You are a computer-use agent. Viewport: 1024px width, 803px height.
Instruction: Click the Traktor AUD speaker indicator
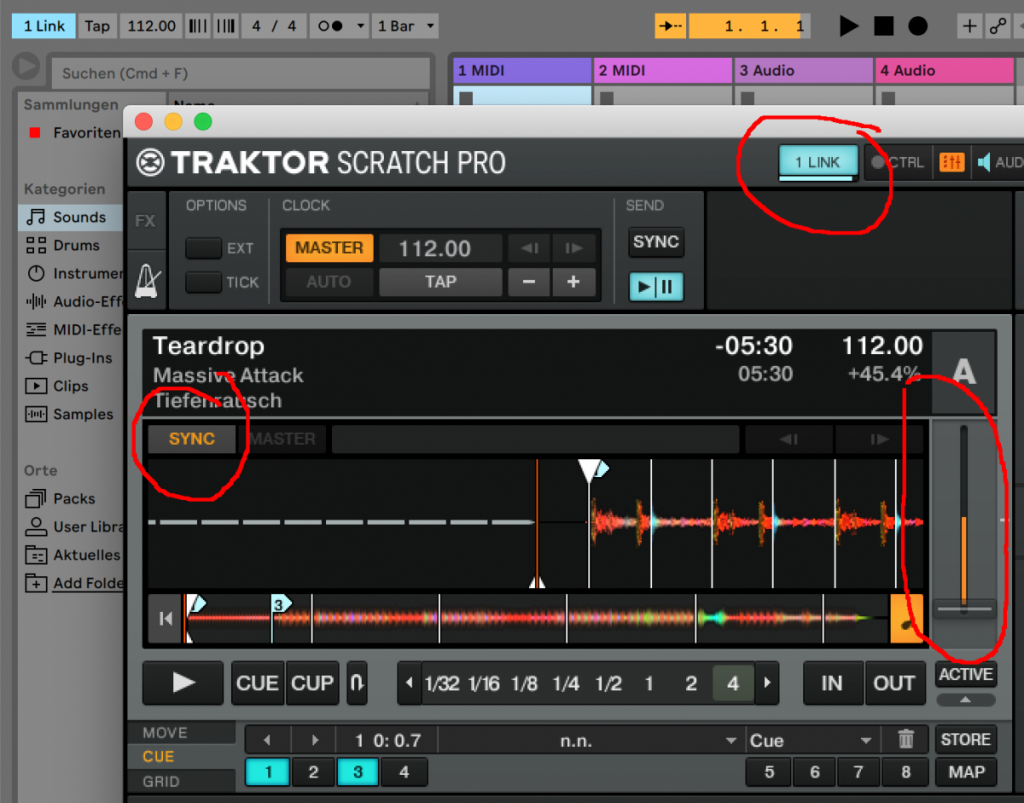pos(999,162)
